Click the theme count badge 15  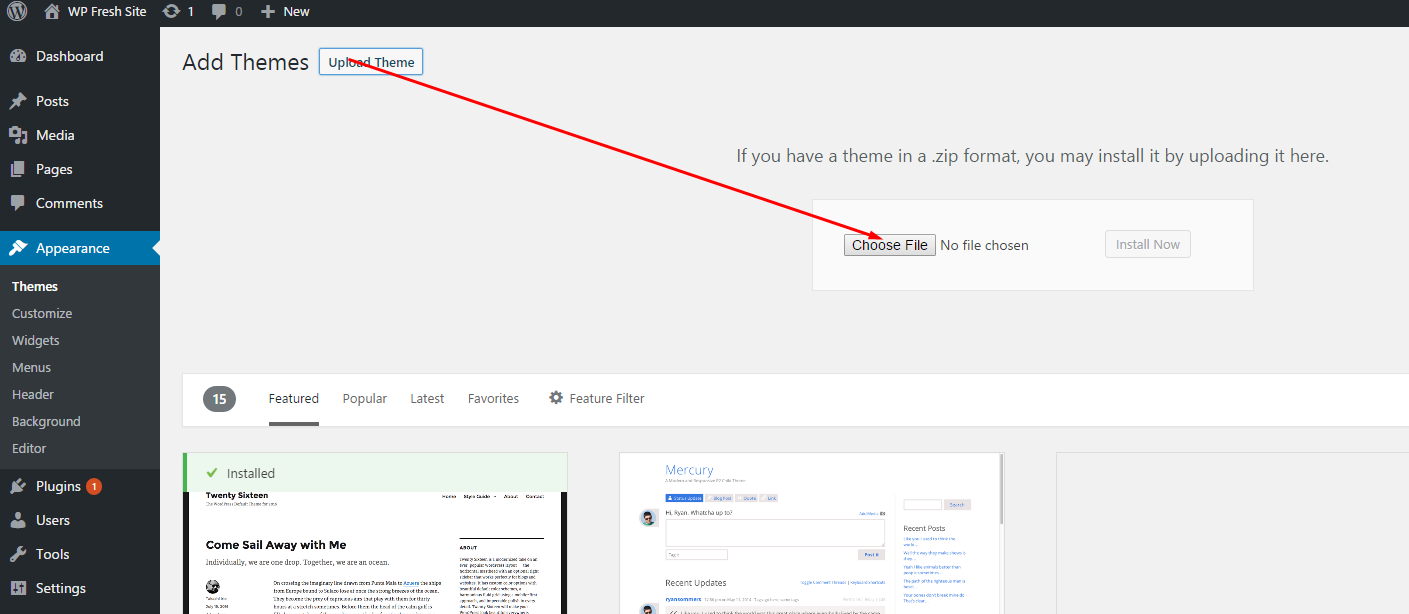[x=219, y=399]
